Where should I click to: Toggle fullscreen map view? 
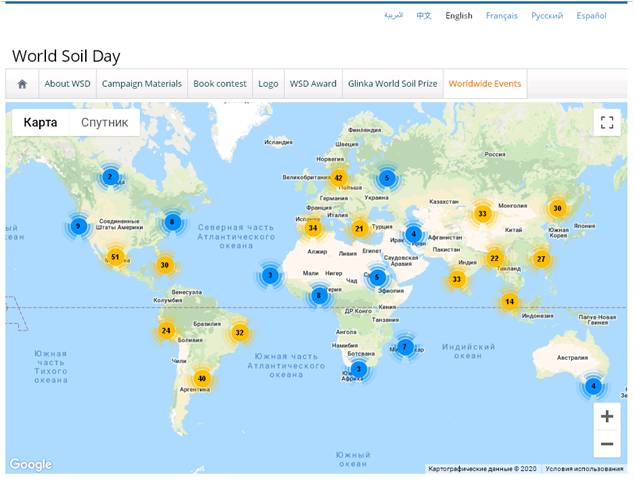coord(606,122)
